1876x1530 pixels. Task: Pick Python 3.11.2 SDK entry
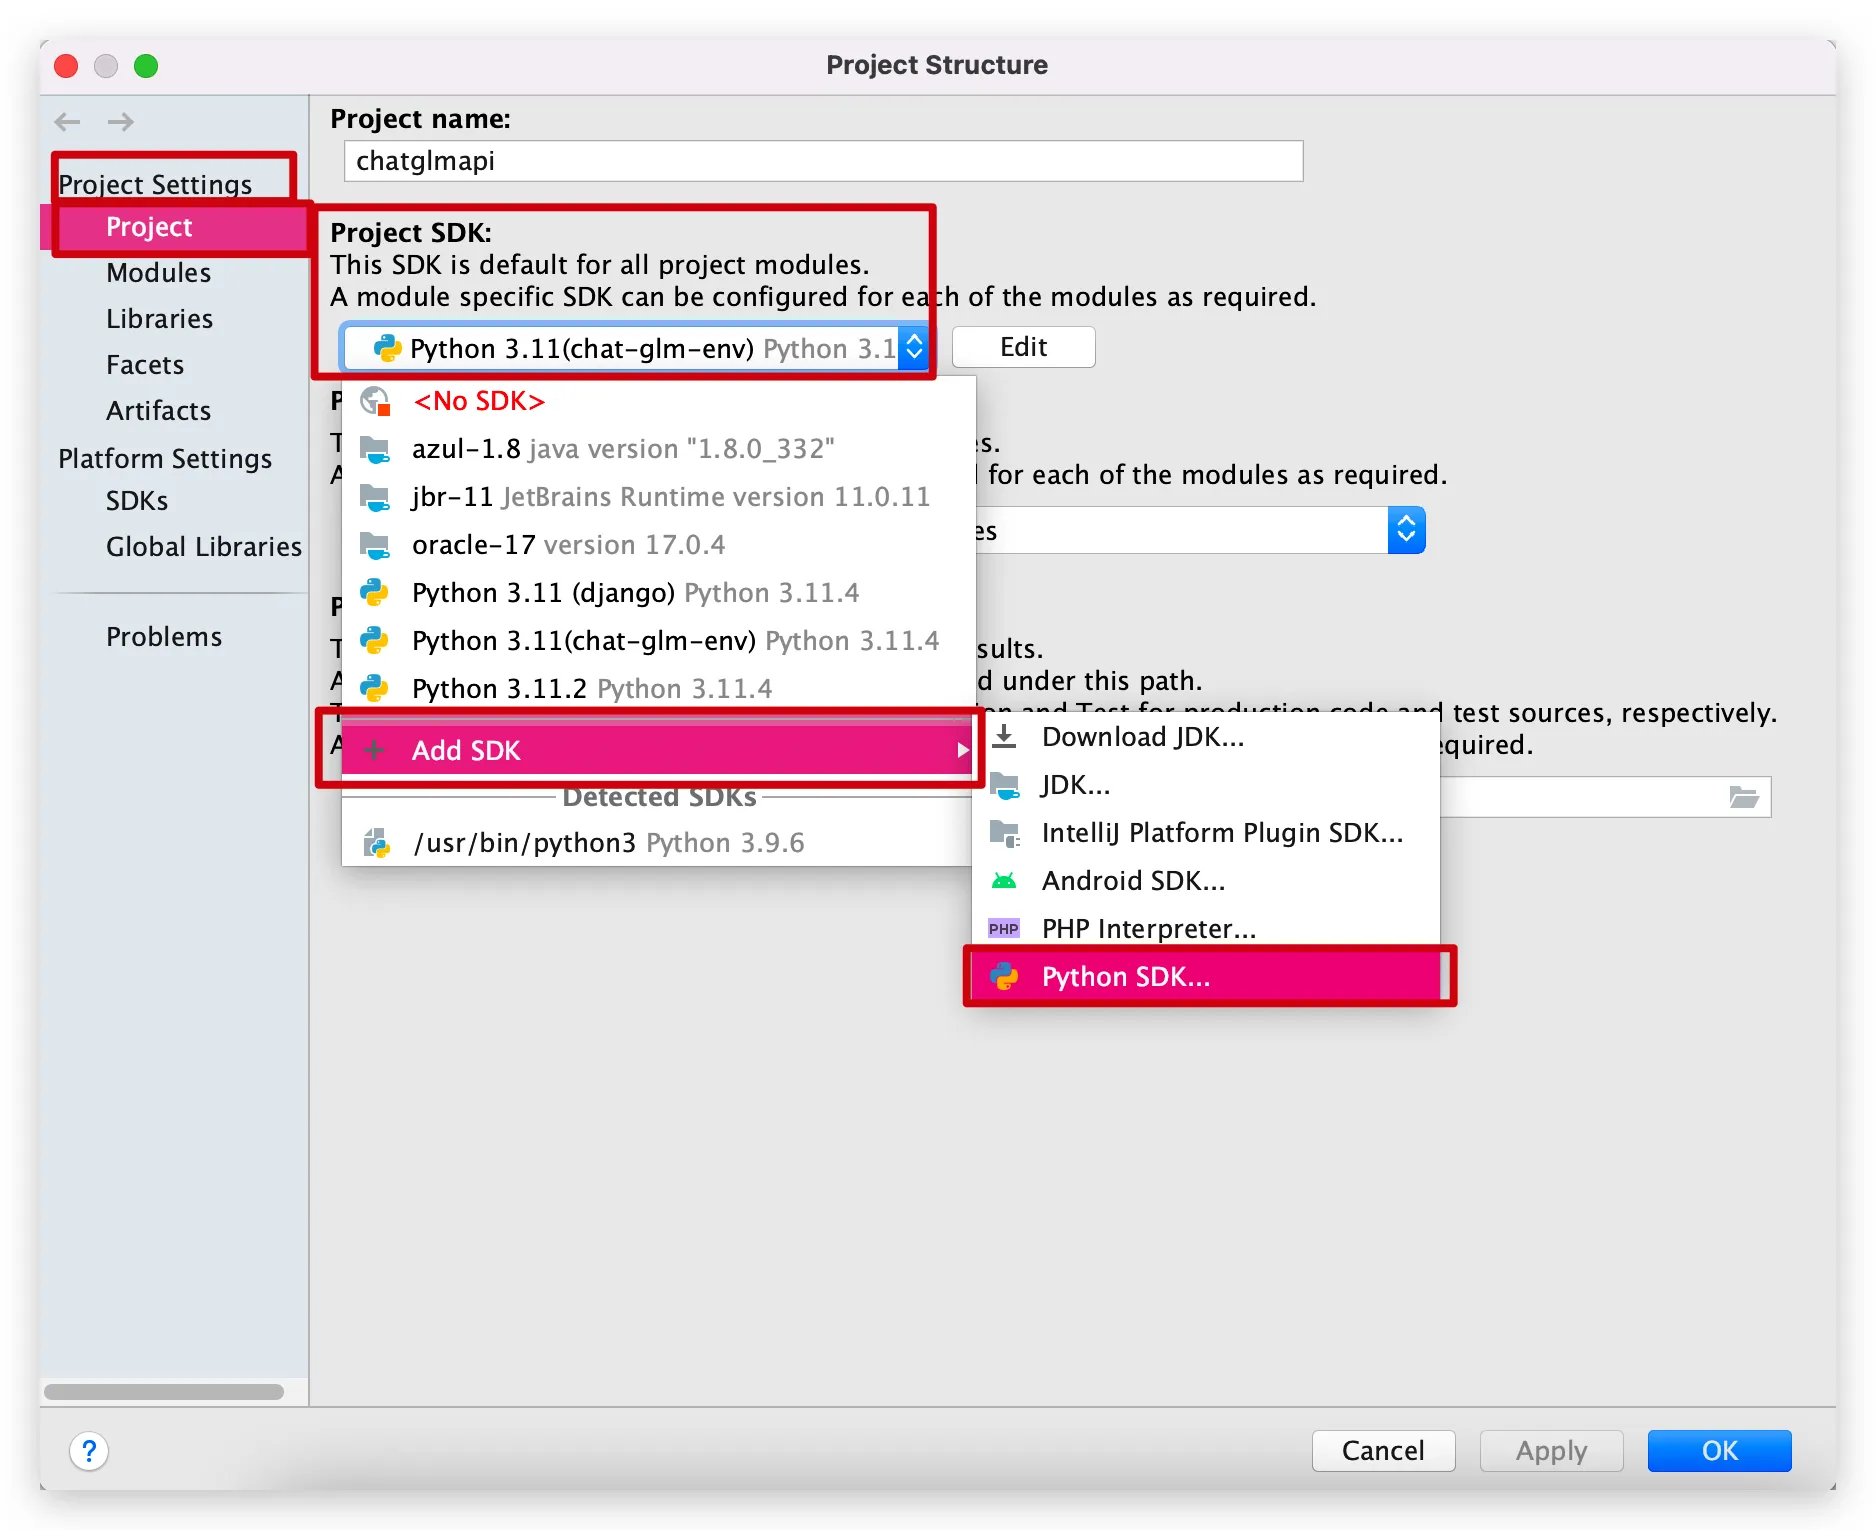658,689
